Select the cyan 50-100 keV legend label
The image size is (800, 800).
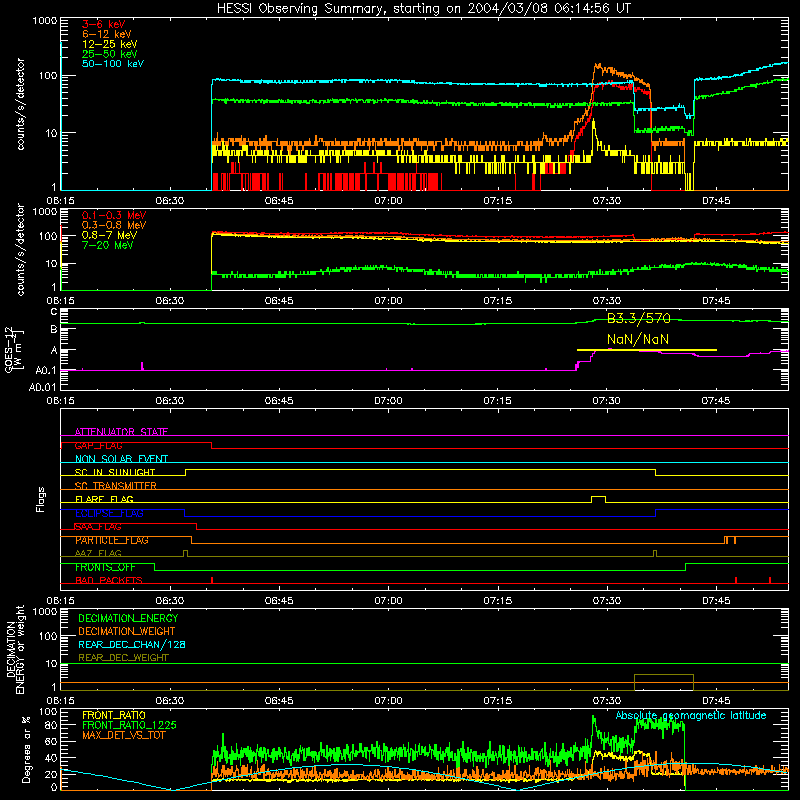point(113,64)
